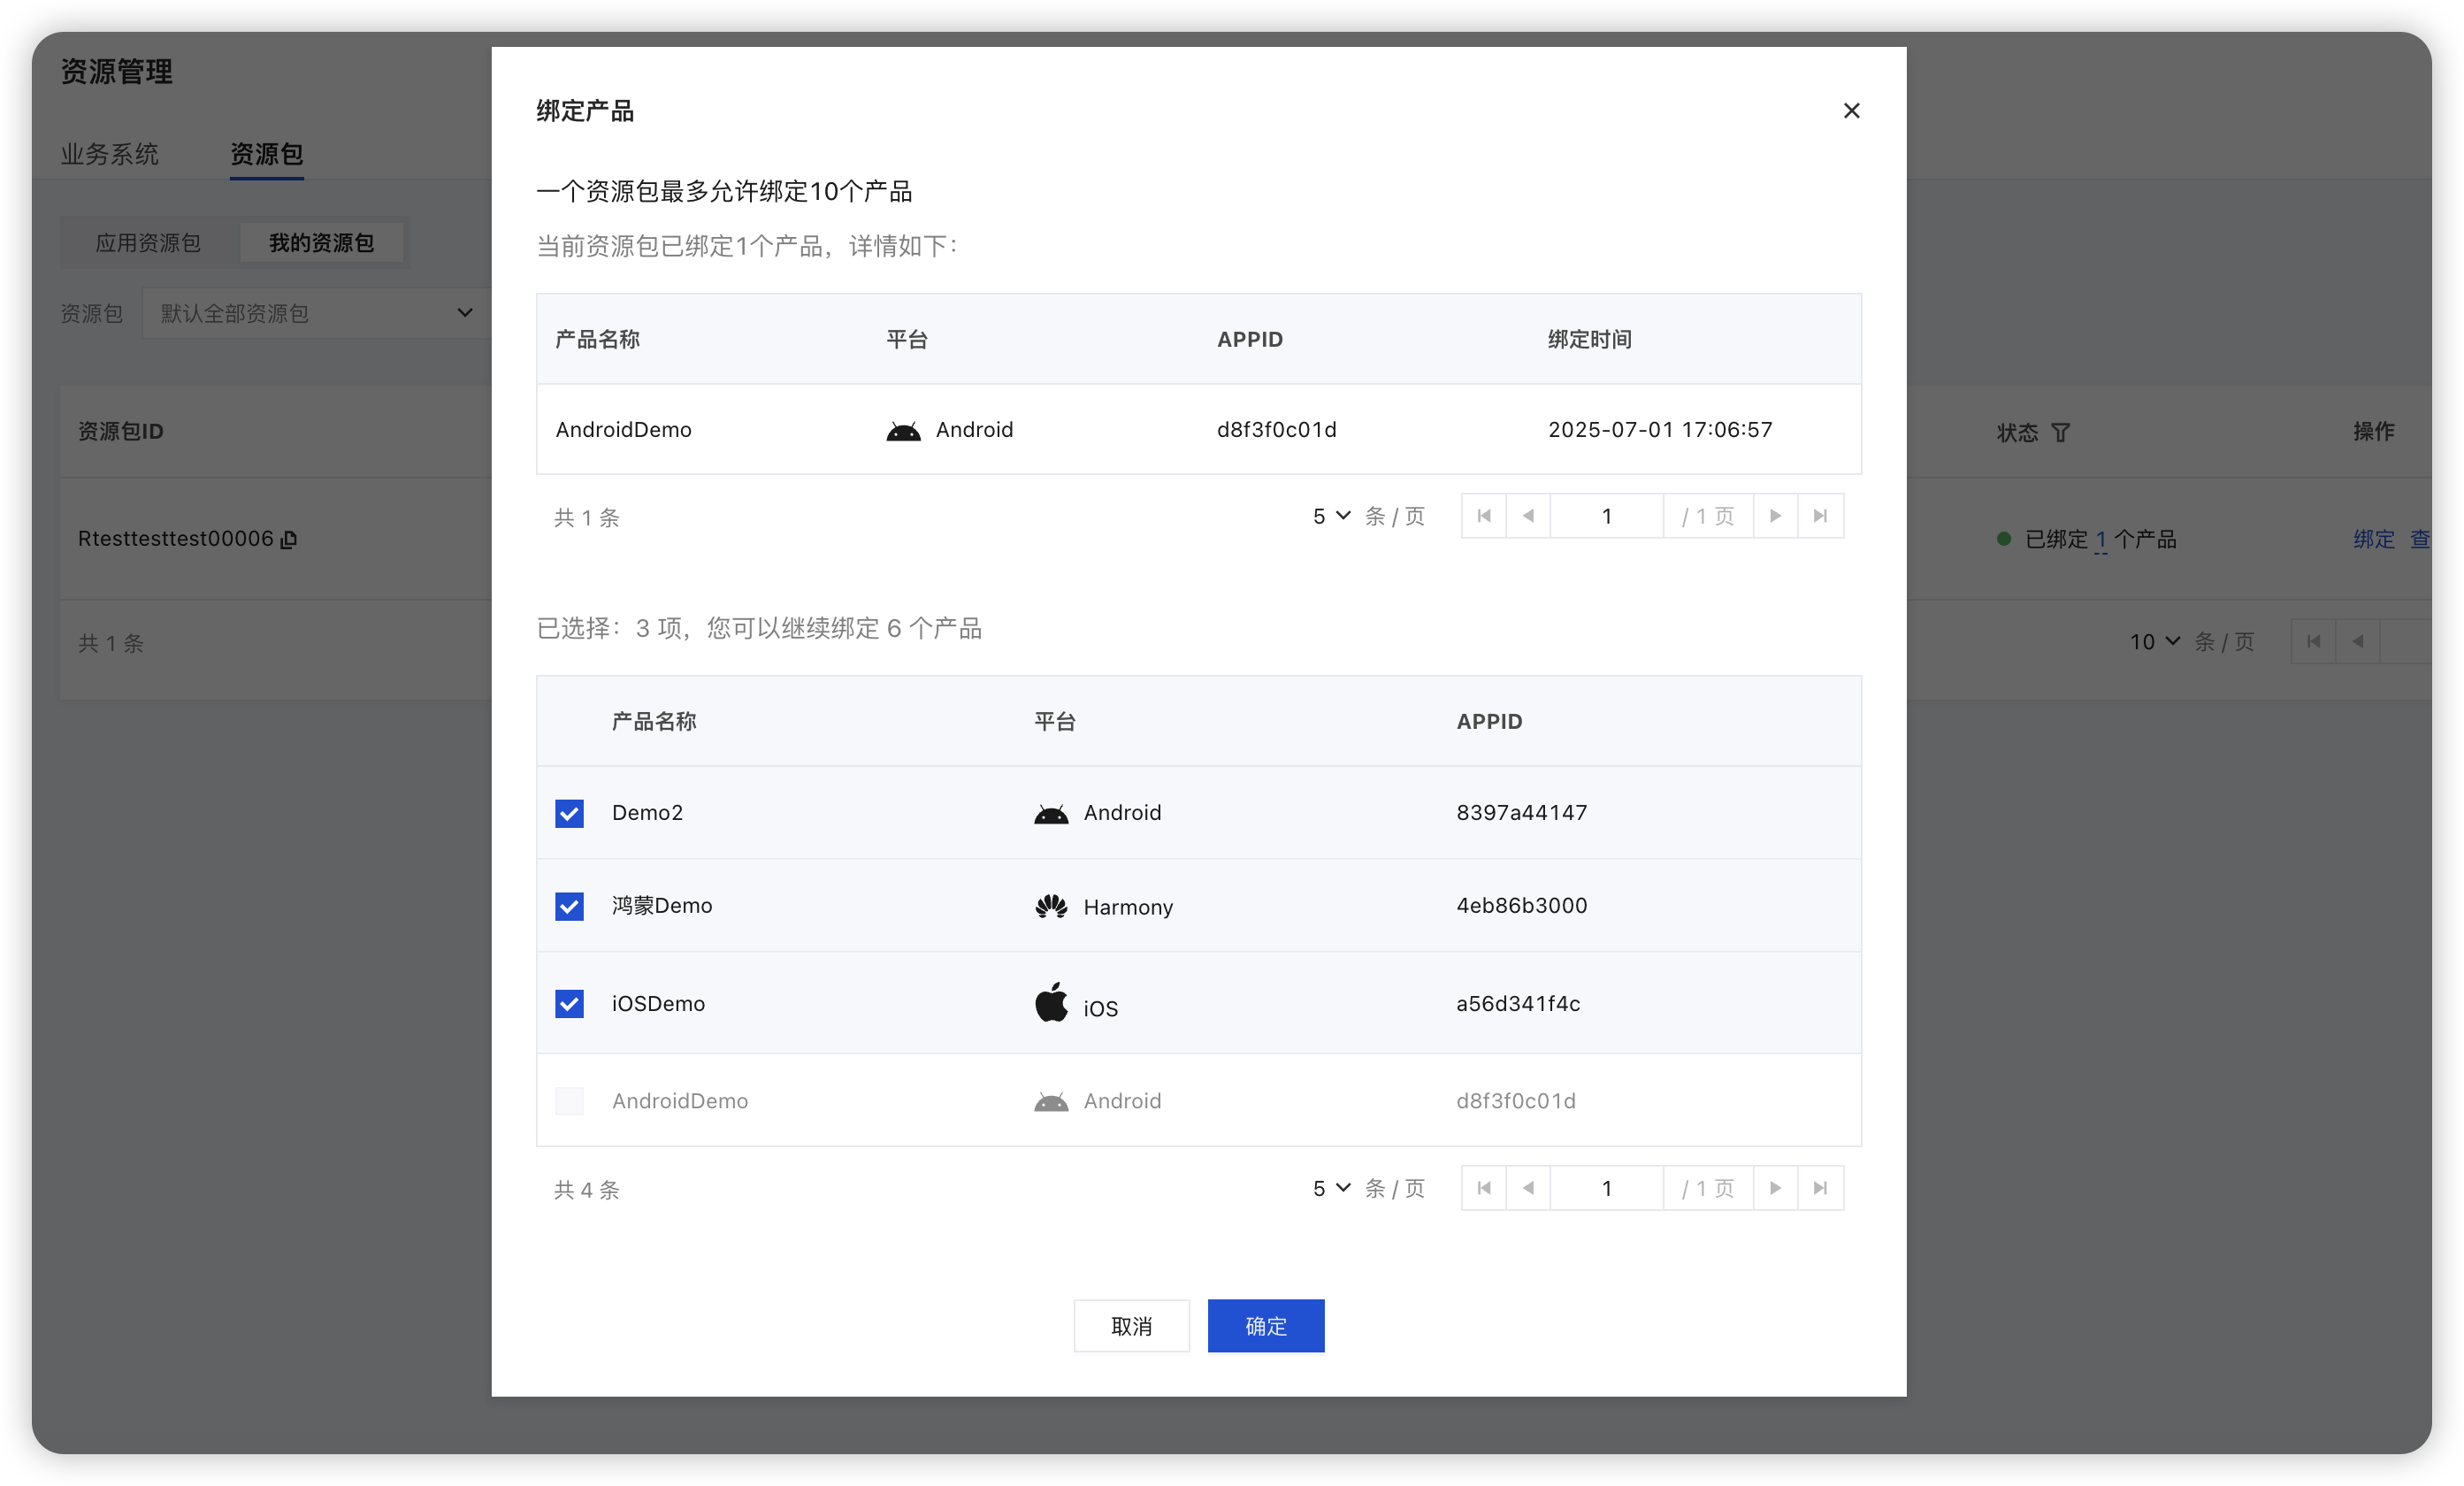Screen dimensions: 2464x1486
Task: Close the 绑定产品 dialog with X icon
Action: tap(1851, 111)
